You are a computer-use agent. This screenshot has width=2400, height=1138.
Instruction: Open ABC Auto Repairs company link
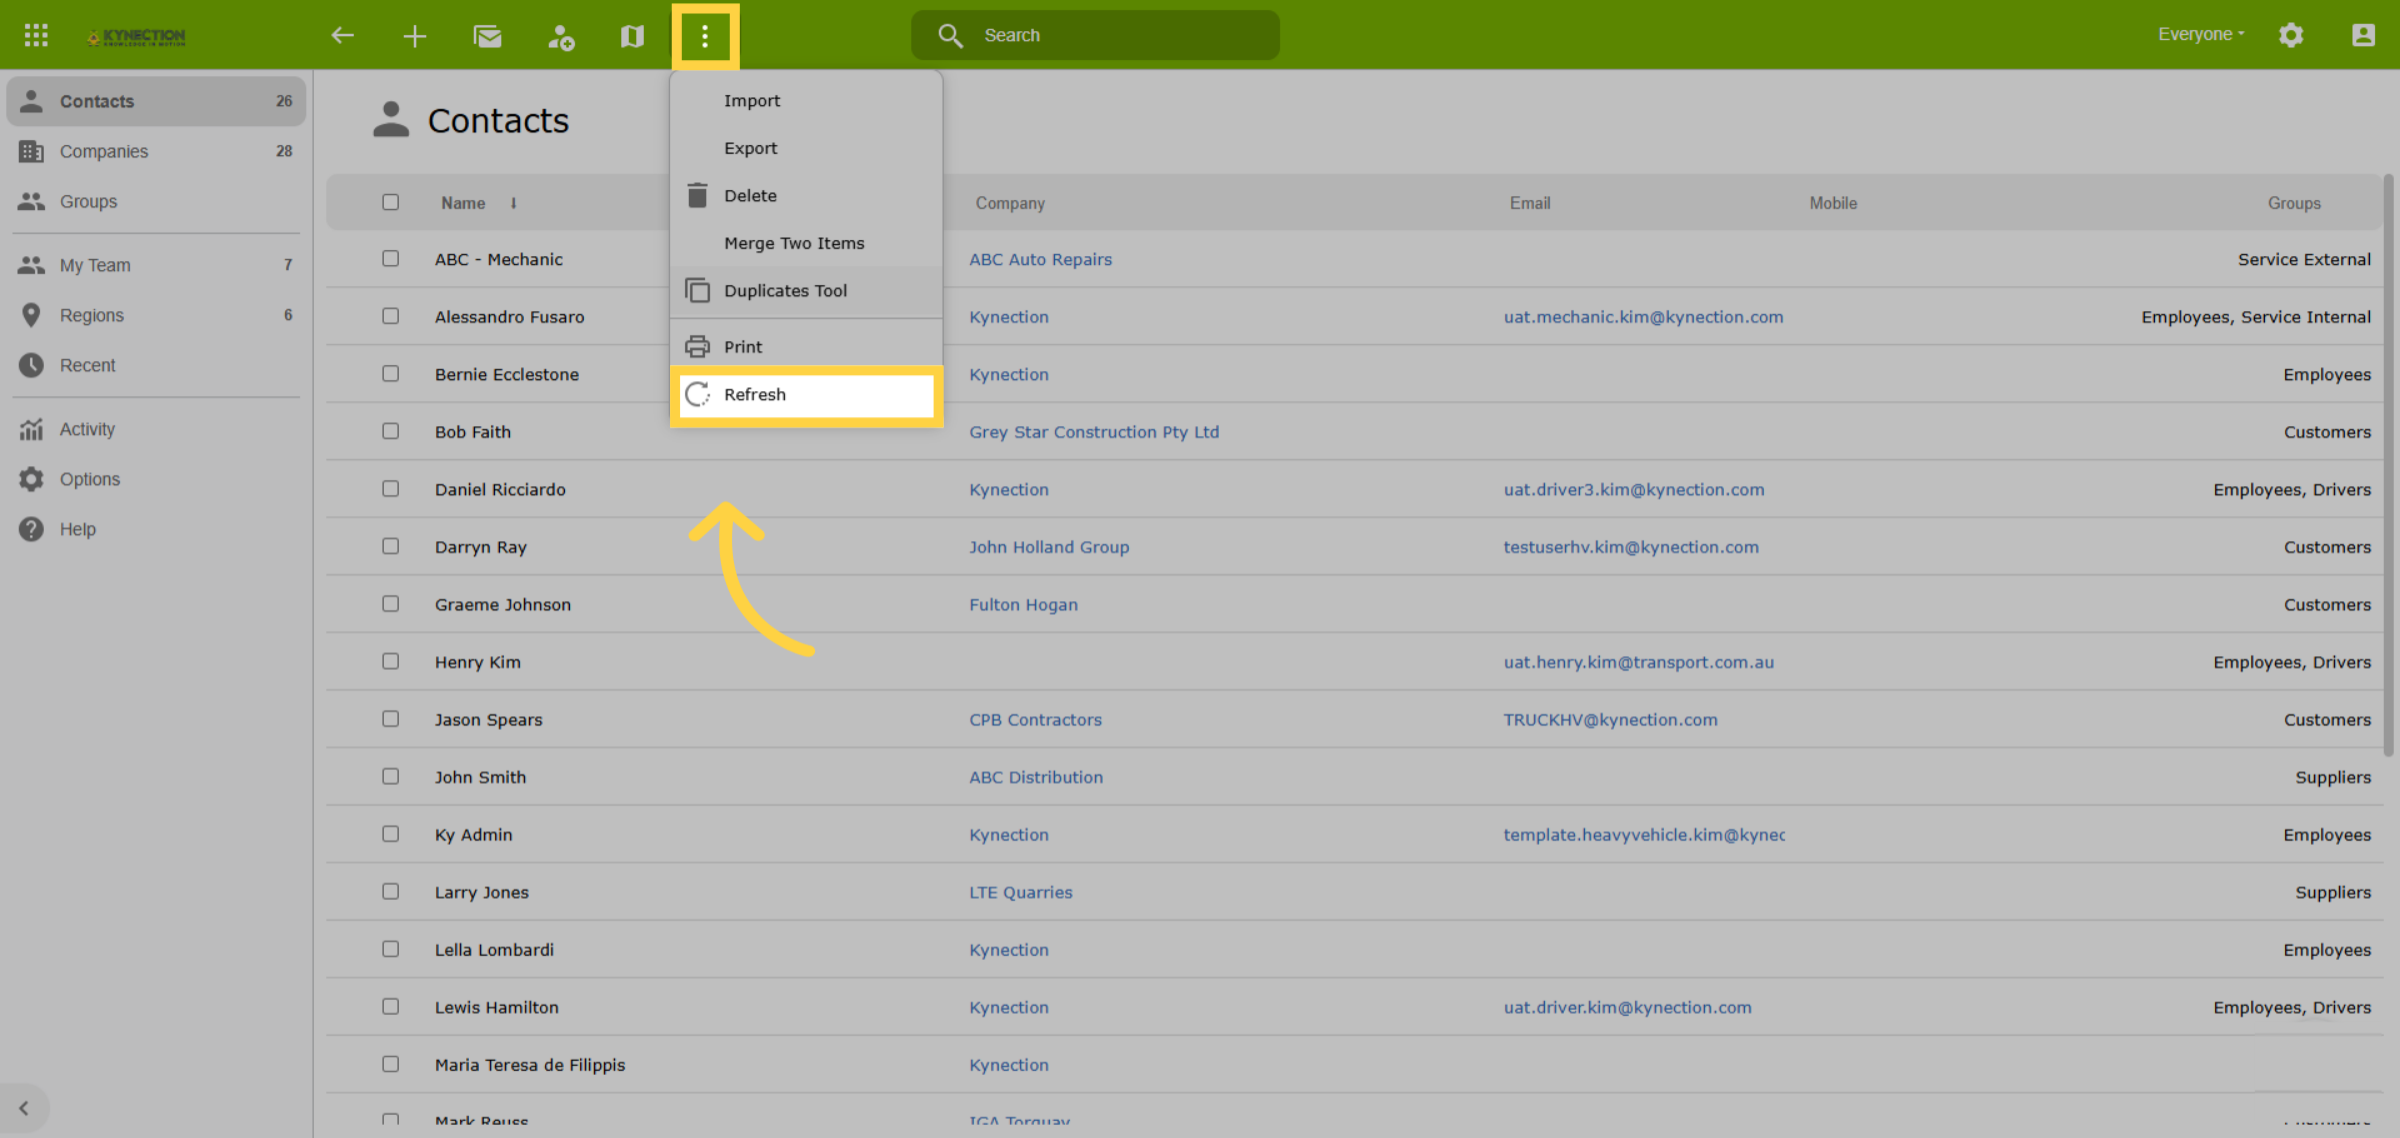[1040, 259]
